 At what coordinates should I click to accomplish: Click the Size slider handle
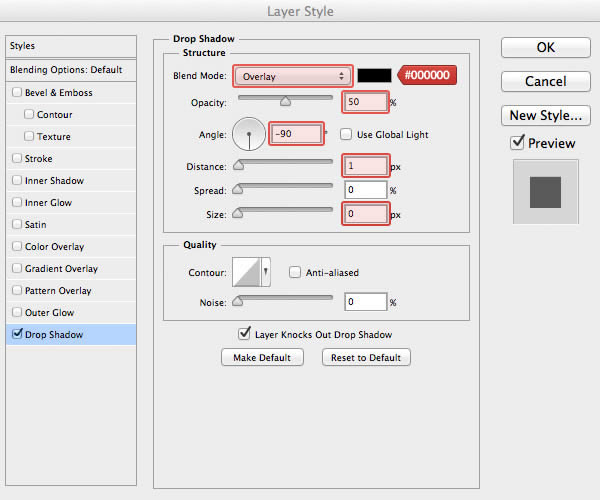pyautogui.click(x=238, y=213)
